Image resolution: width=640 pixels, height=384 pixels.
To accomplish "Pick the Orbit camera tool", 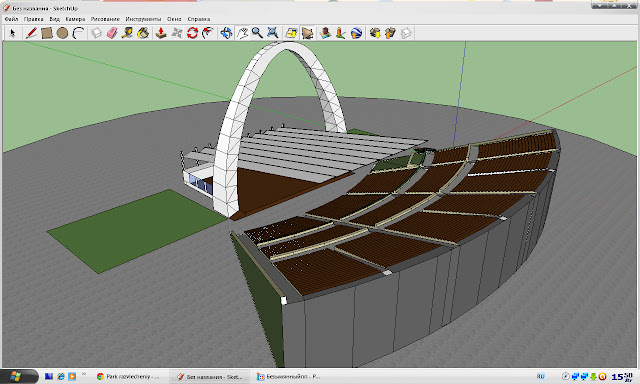I will point(226,33).
